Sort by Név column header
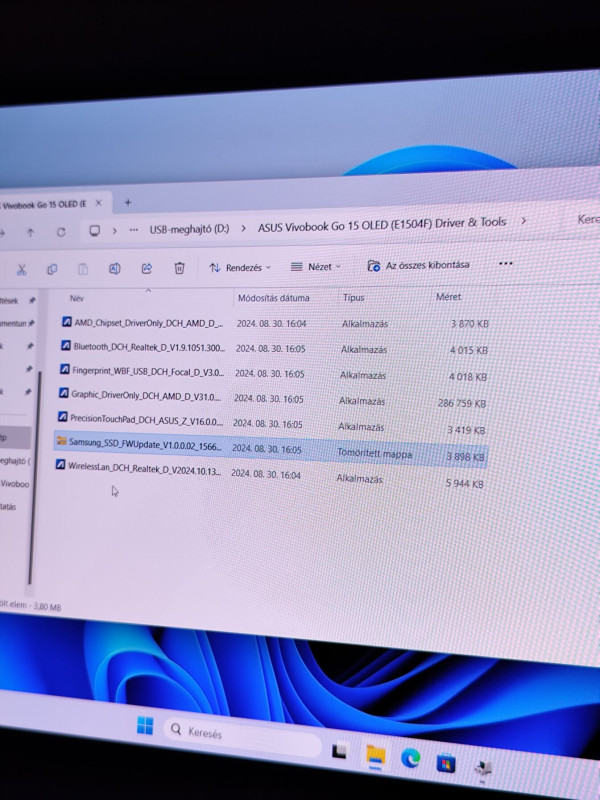 [x=77, y=298]
